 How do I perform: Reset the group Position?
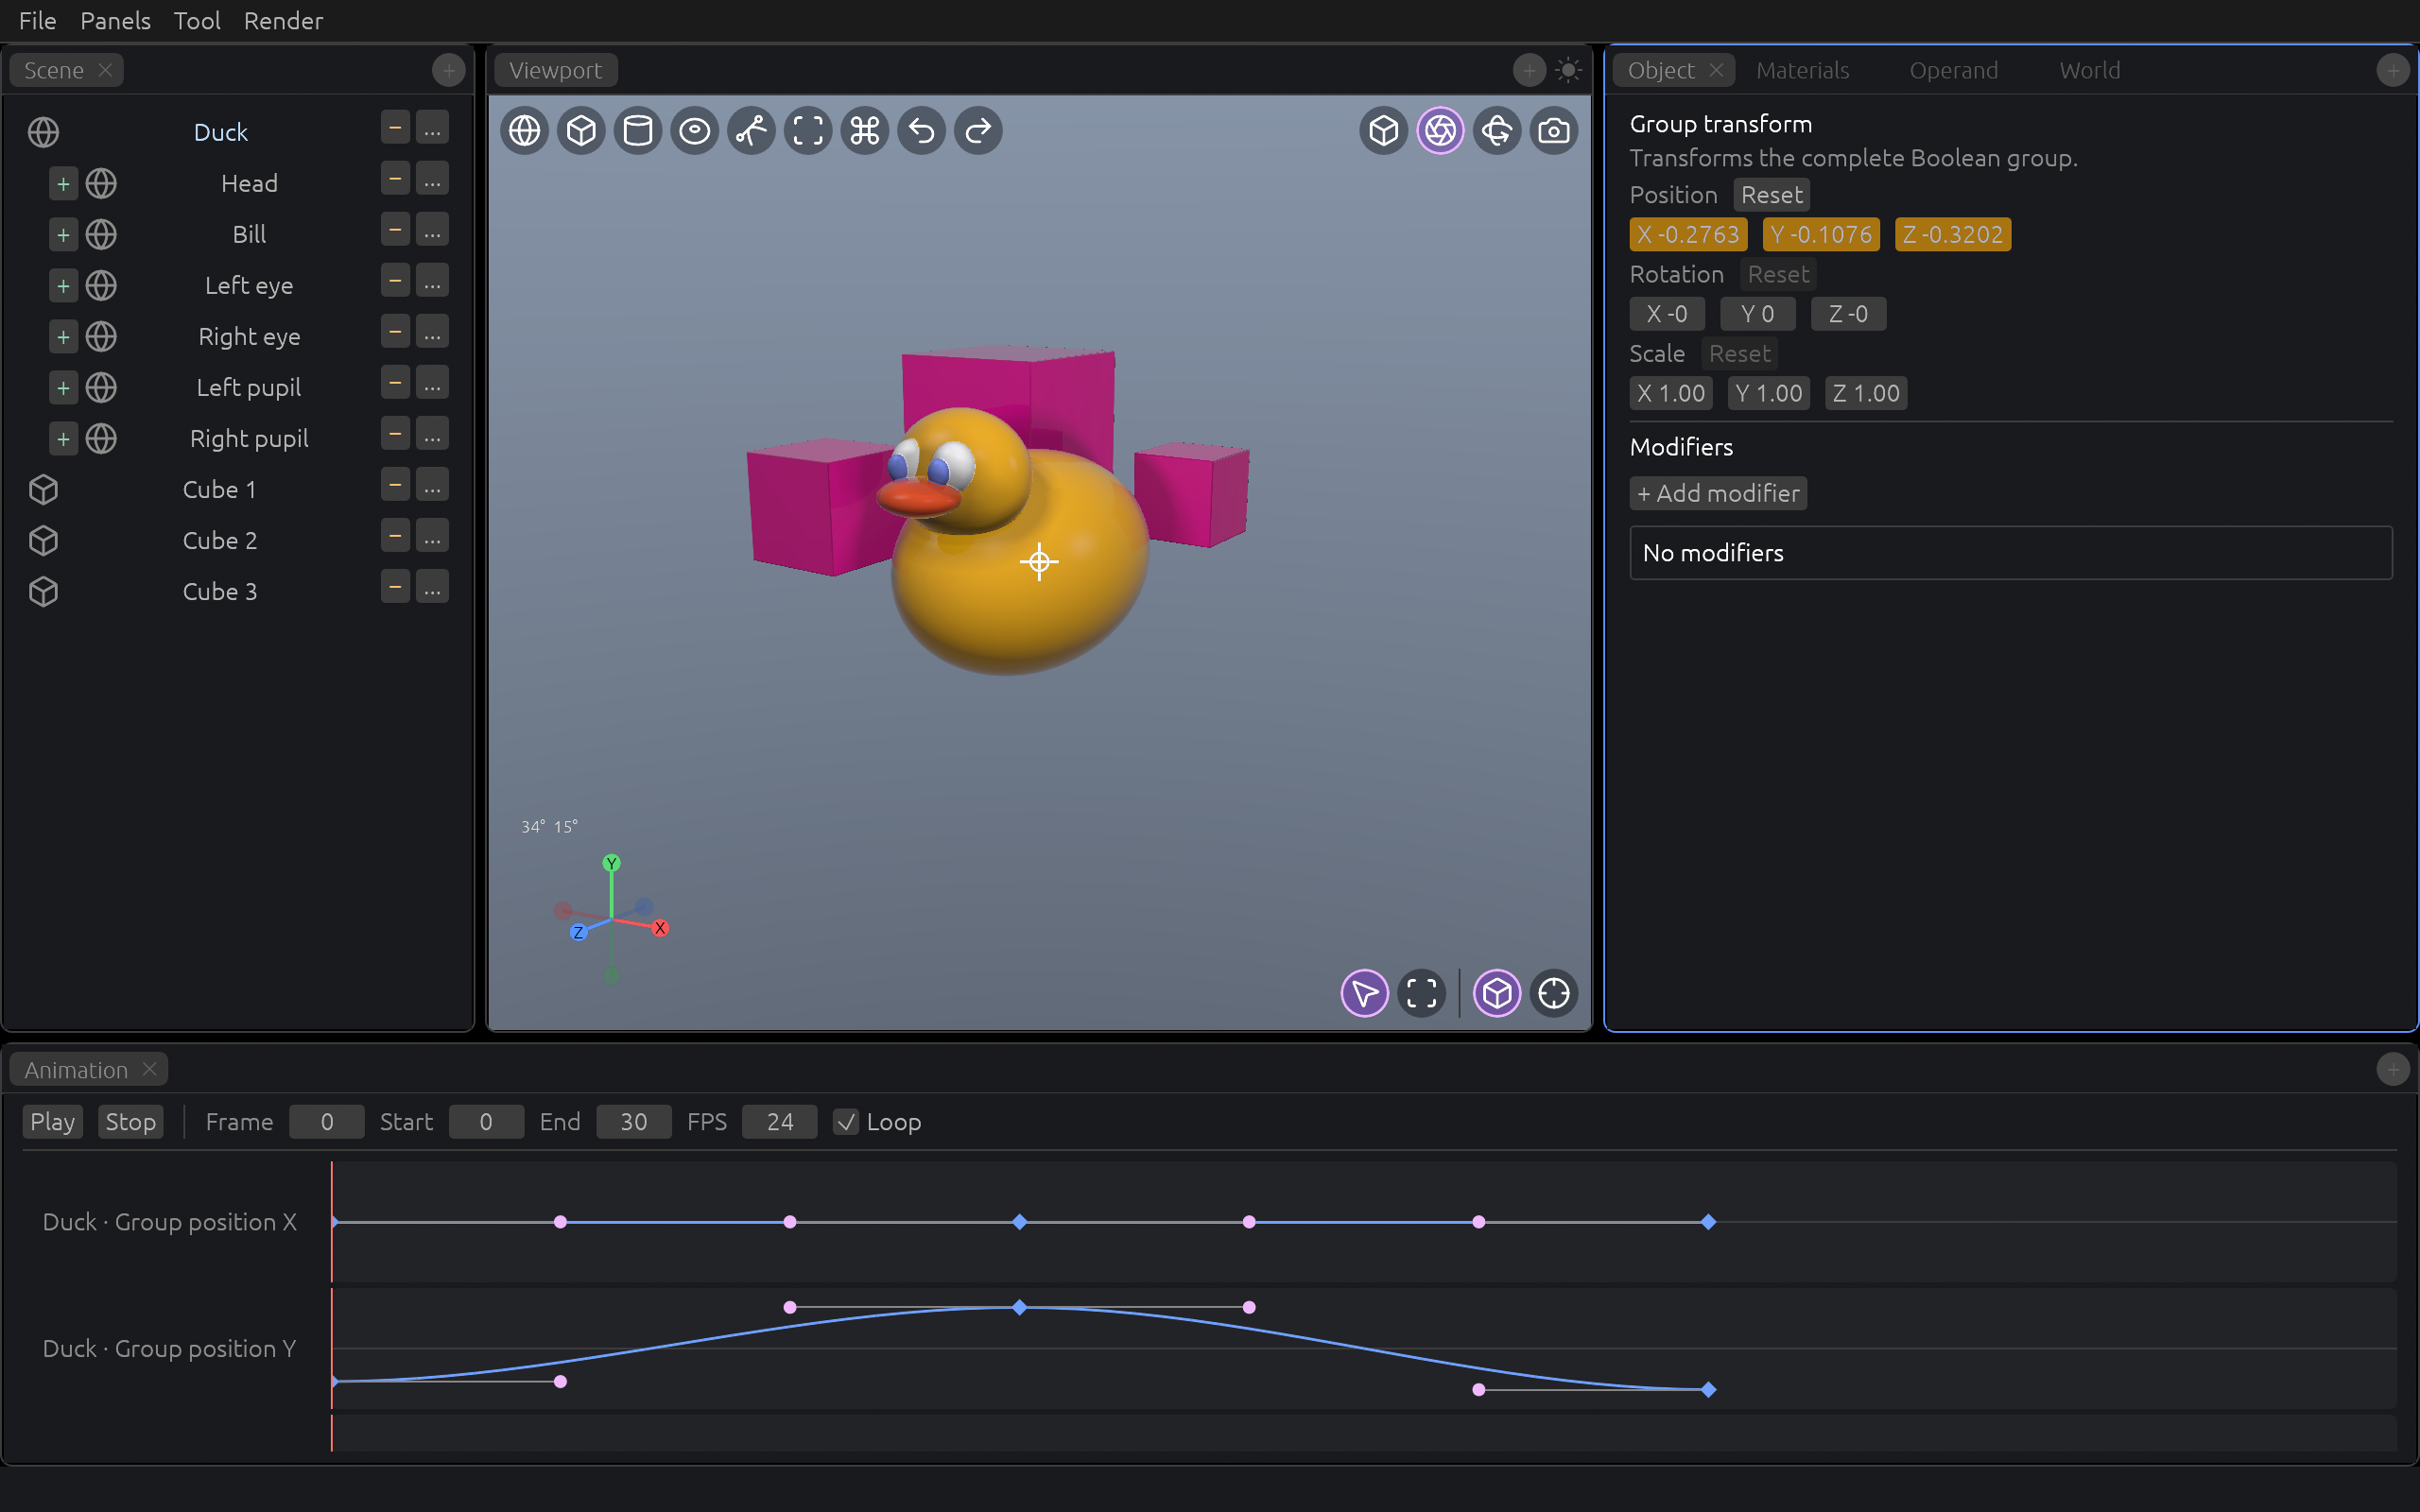(1771, 195)
